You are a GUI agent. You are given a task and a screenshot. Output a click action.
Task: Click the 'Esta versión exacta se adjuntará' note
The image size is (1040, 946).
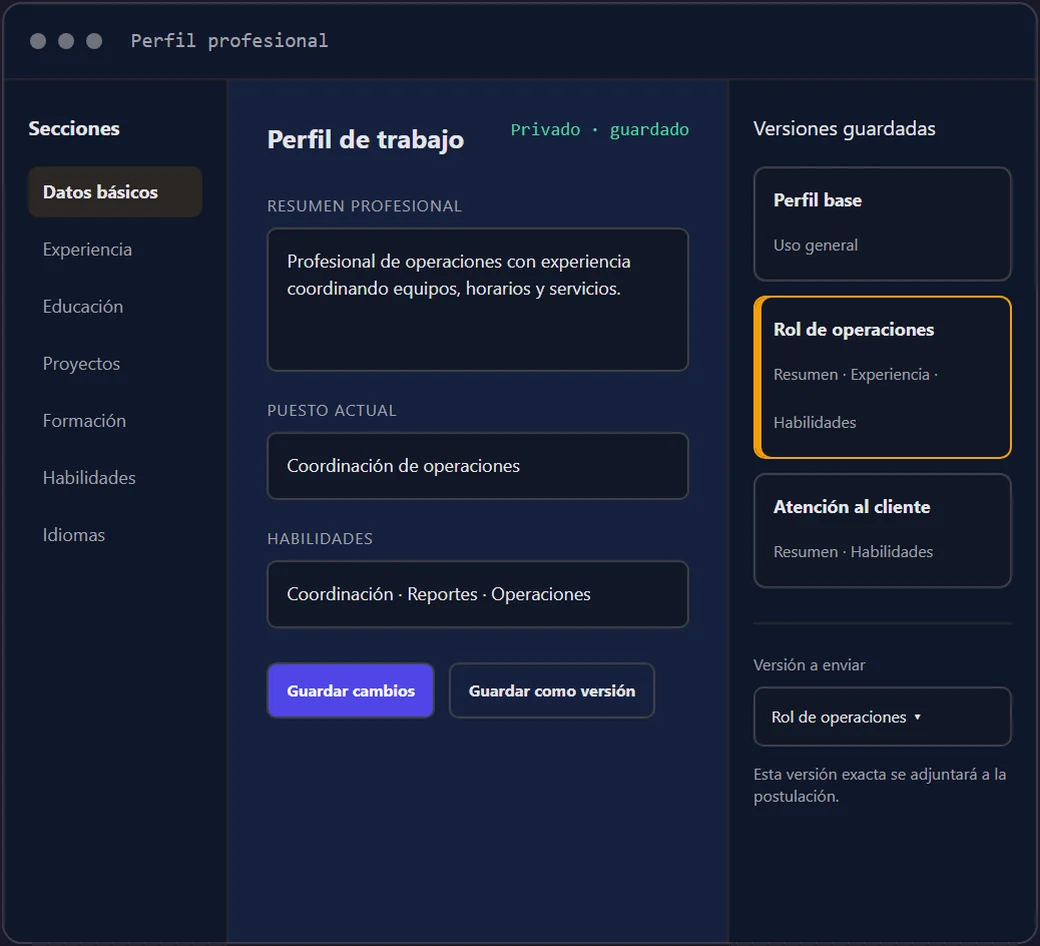point(879,785)
